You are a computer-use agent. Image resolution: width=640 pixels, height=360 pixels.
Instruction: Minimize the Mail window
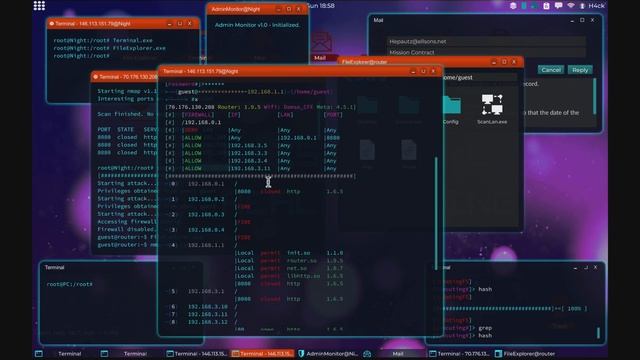click(x=572, y=20)
